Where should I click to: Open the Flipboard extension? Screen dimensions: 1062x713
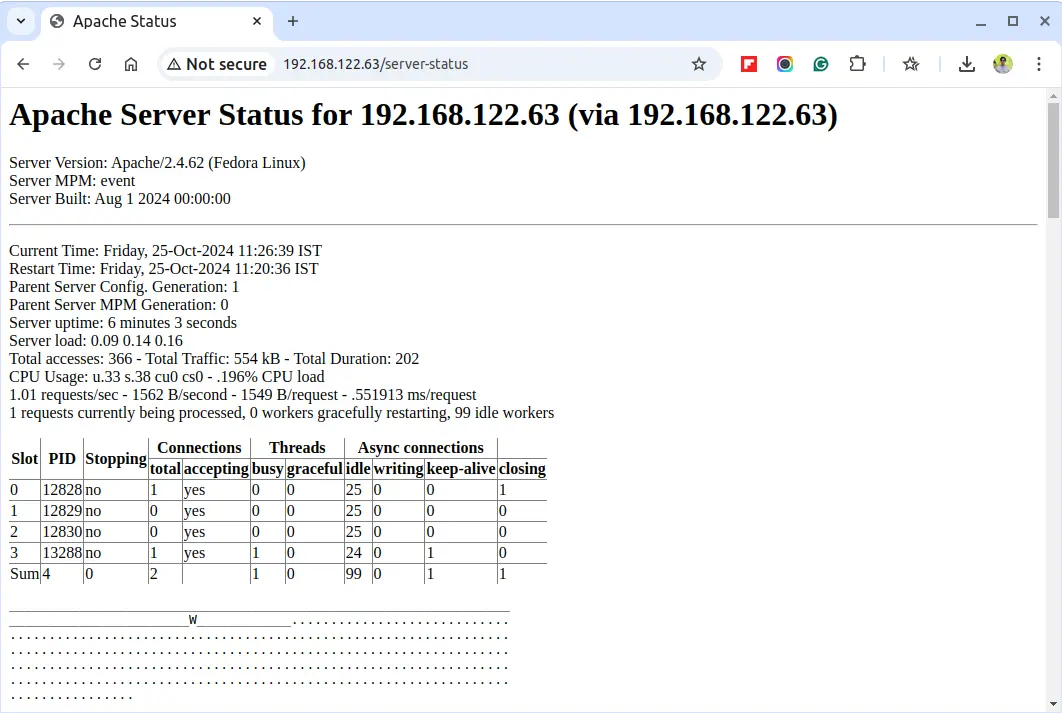[748, 63]
